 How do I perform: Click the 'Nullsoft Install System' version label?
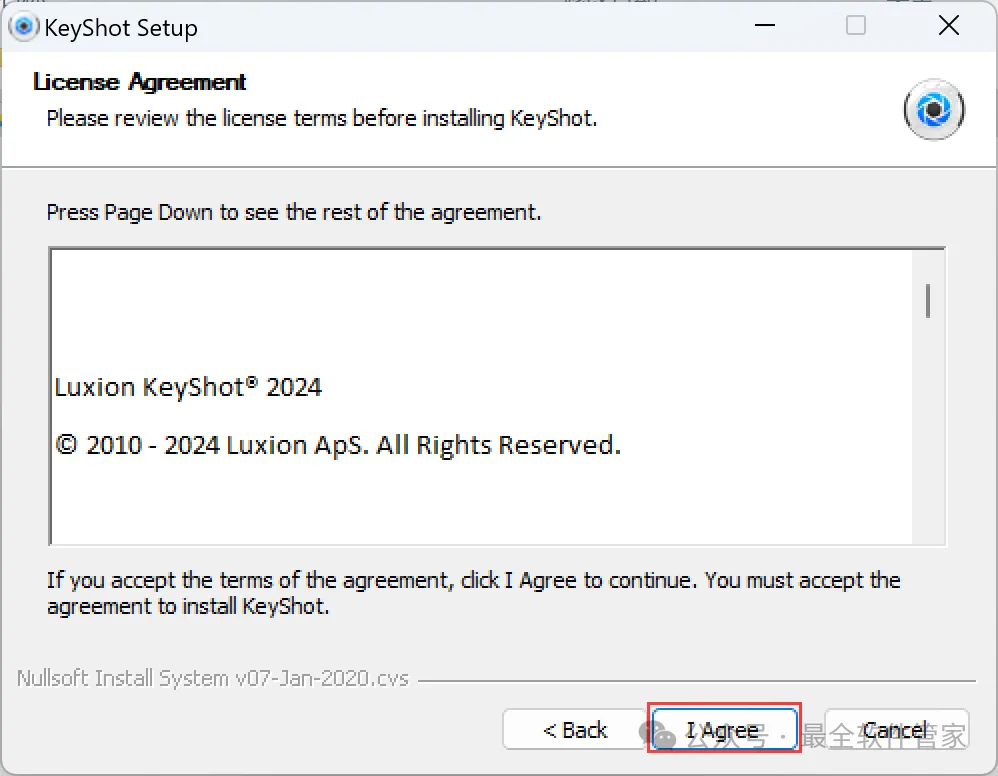212,678
